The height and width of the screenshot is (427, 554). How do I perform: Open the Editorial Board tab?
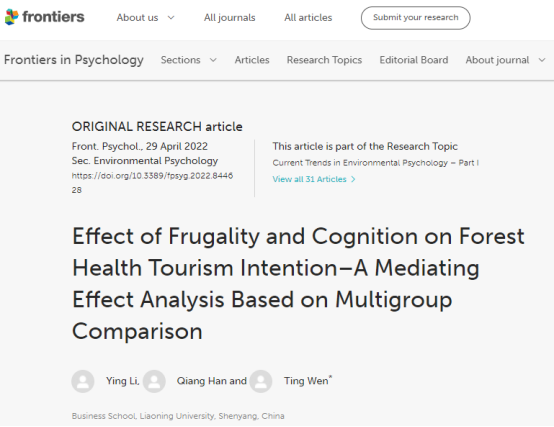pyautogui.click(x=414, y=60)
